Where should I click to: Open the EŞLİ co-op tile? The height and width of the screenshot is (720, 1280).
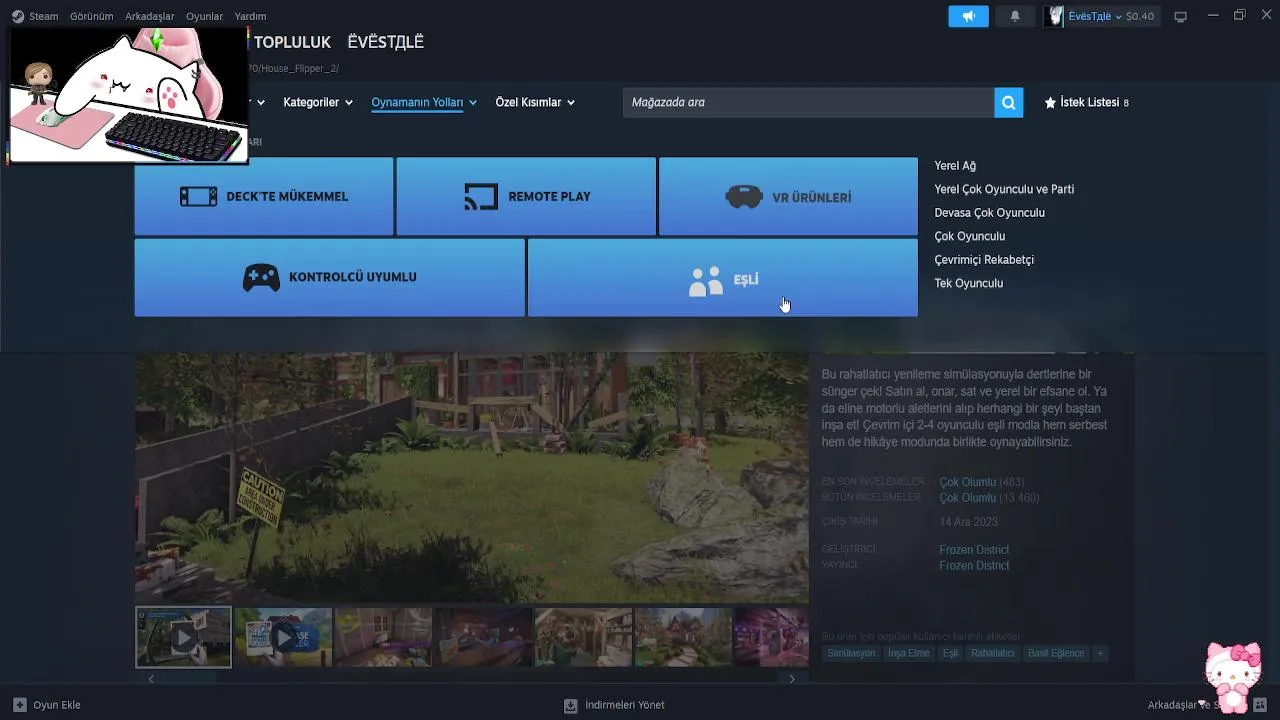coord(722,277)
